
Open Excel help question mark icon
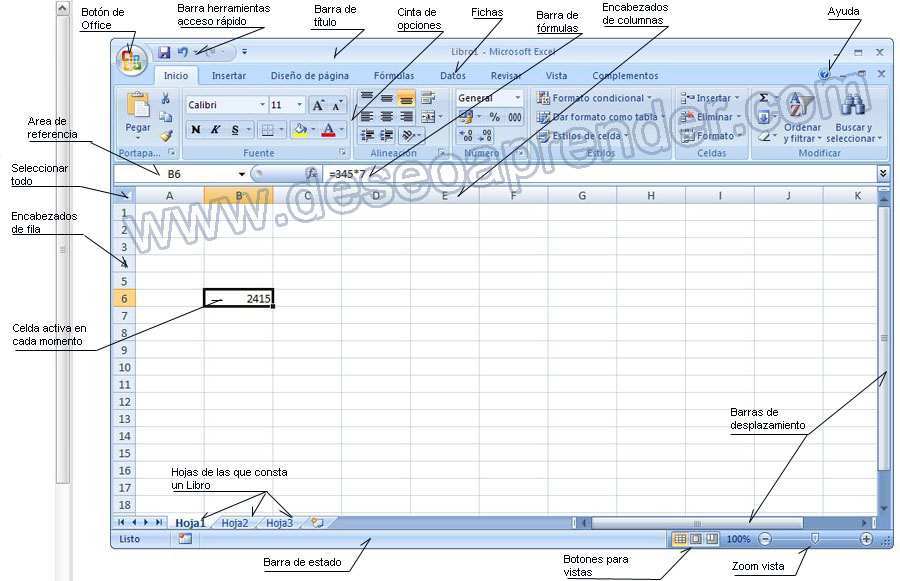click(823, 75)
